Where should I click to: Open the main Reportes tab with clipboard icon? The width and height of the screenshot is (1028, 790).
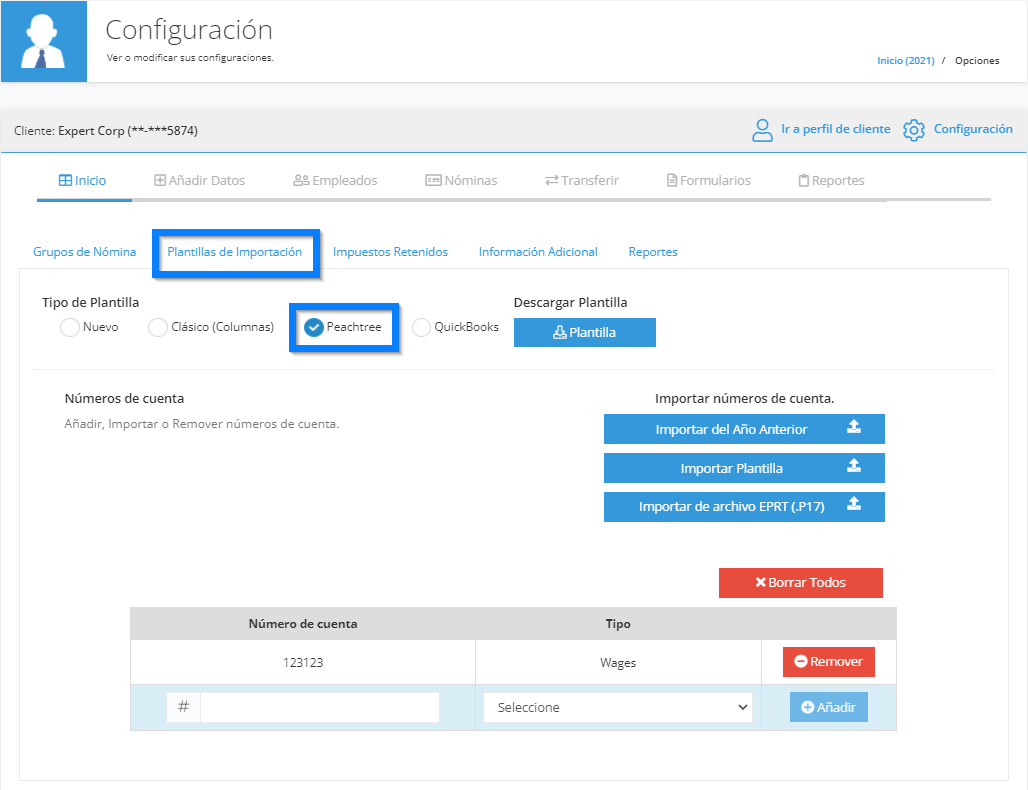(x=831, y=180)
